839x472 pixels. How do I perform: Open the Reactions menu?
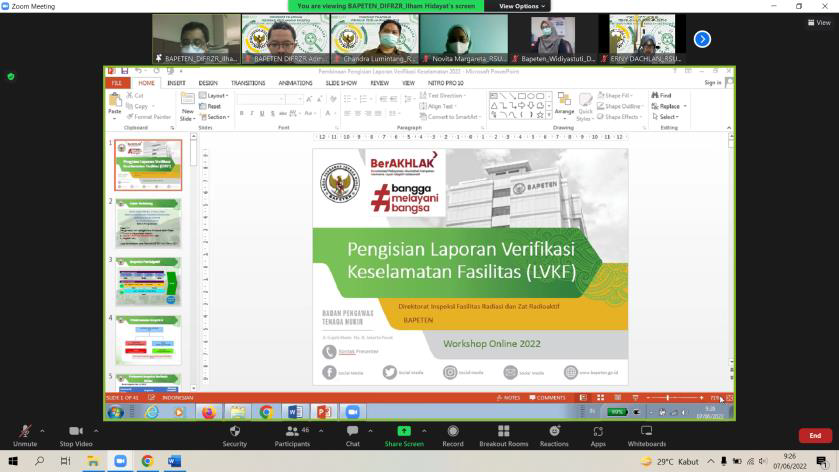(x=554, y=432)
